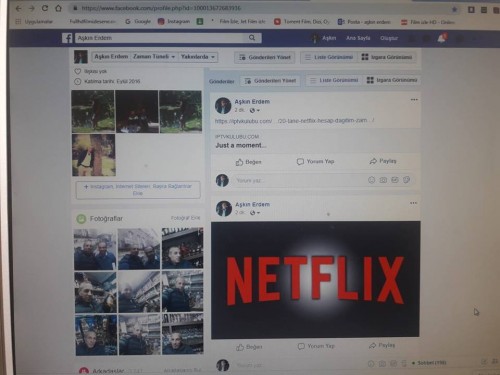Viewport: 500px width, 375px height.
Task: Open the Uygulamalar apps shortcut
Action: click(x=34, y=21)
